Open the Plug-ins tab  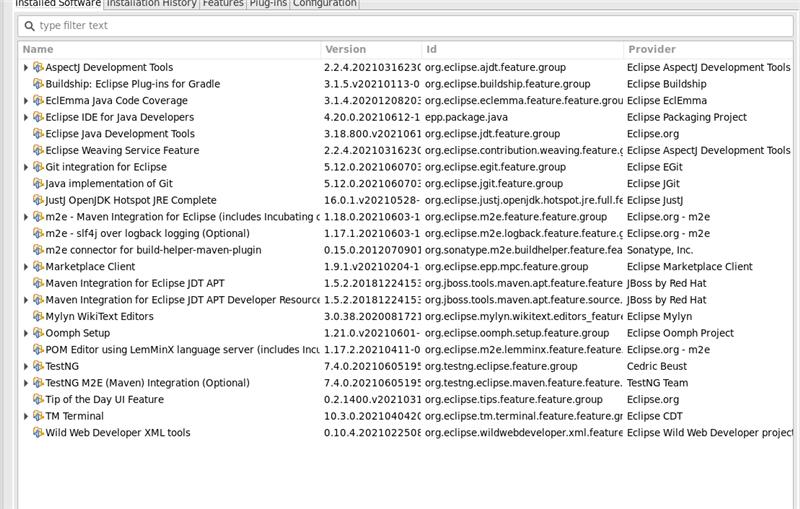[268, 4]
